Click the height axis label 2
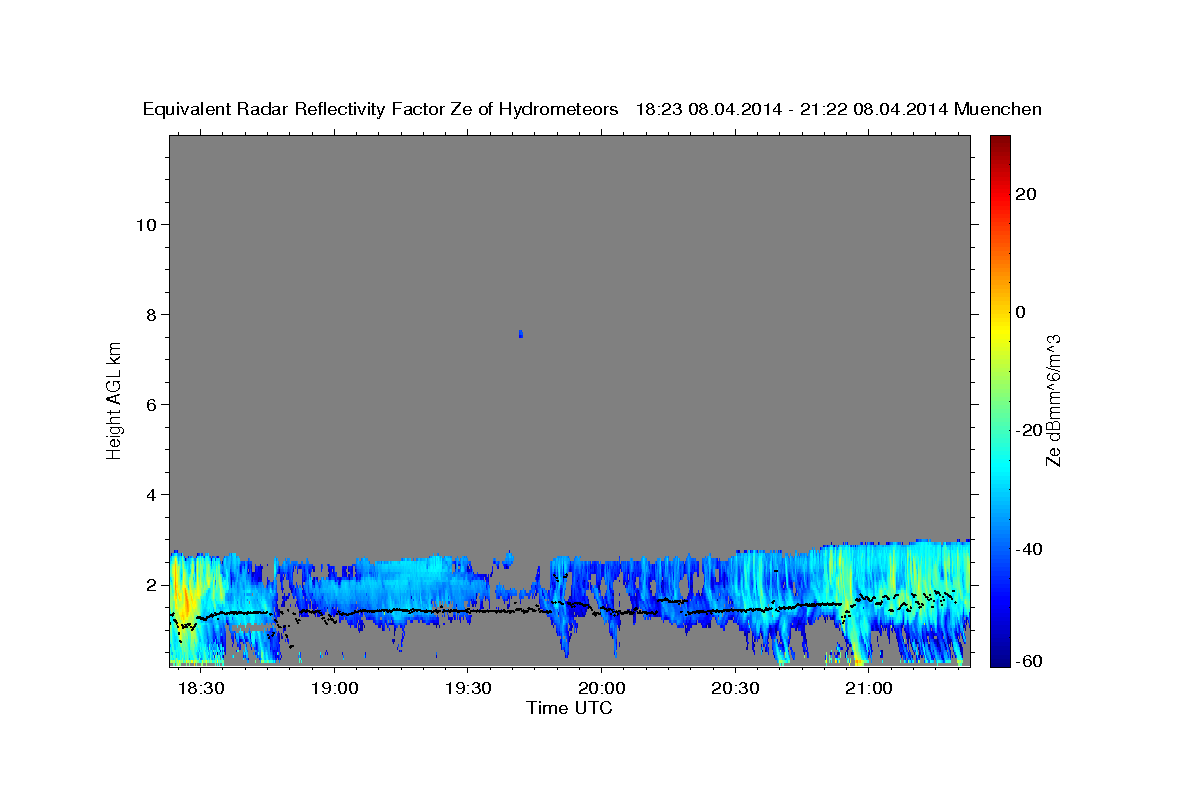This screenshot has height=800, width=1200. (151, 584)
